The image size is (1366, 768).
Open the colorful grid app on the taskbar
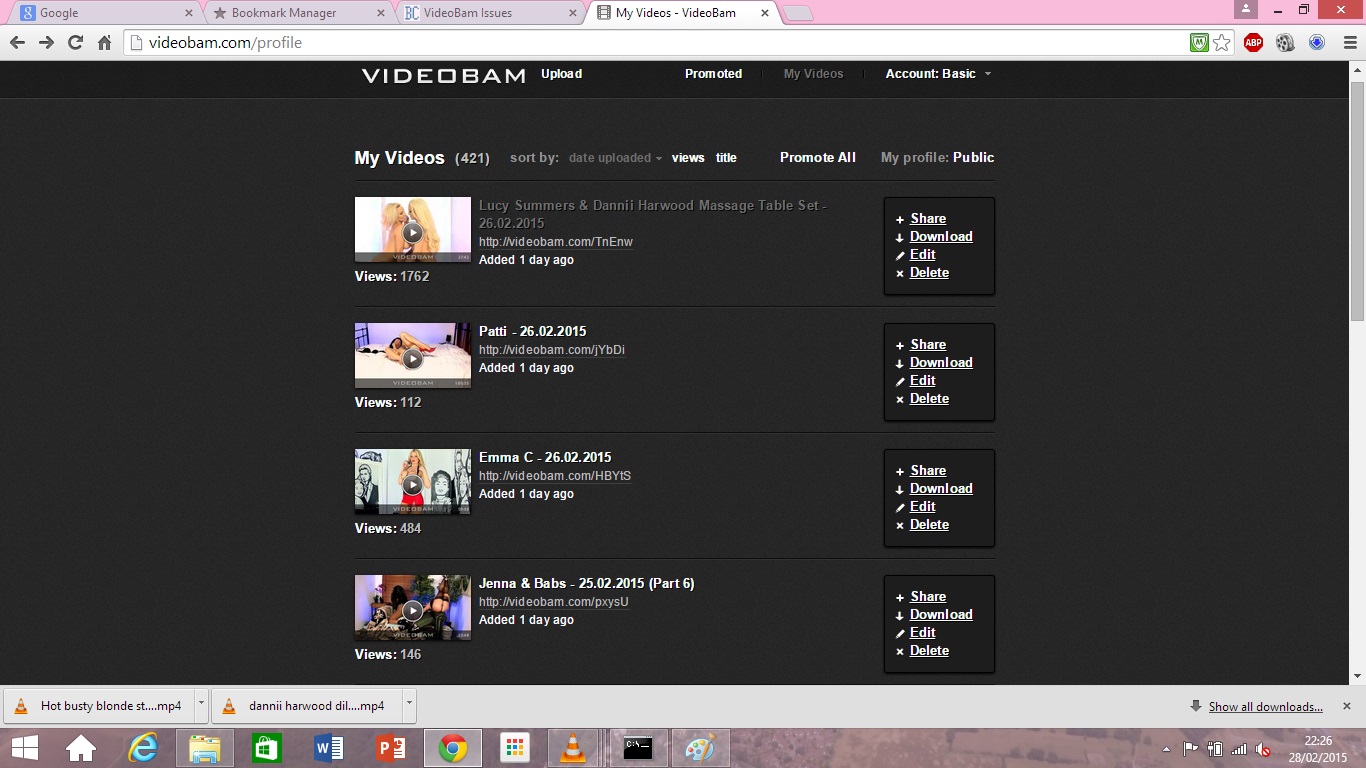pos(515,748)
